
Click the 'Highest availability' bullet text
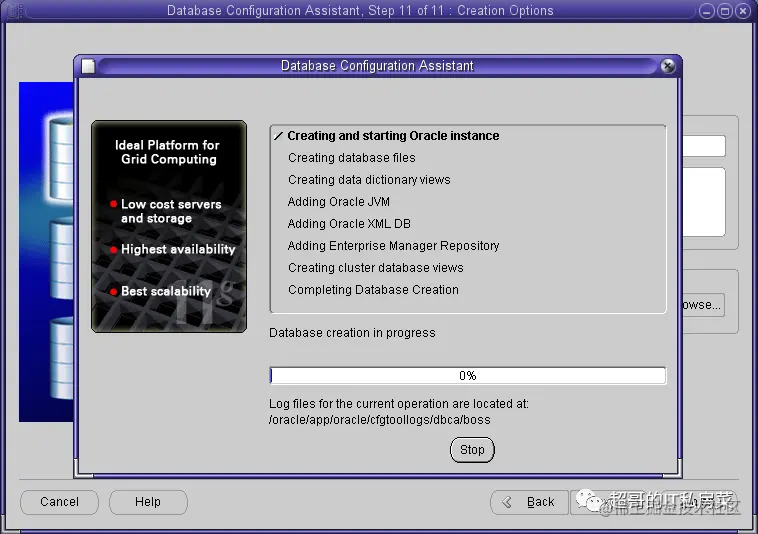coord(178,249)
